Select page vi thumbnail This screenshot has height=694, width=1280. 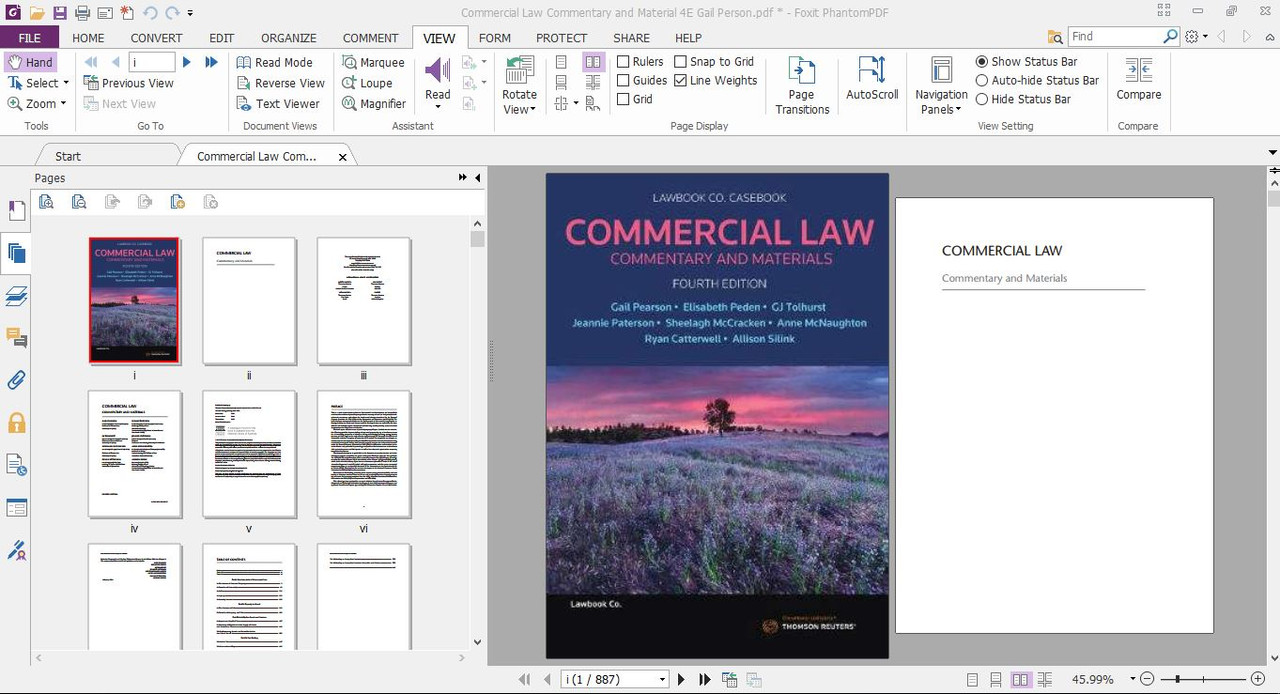point(364,454)
